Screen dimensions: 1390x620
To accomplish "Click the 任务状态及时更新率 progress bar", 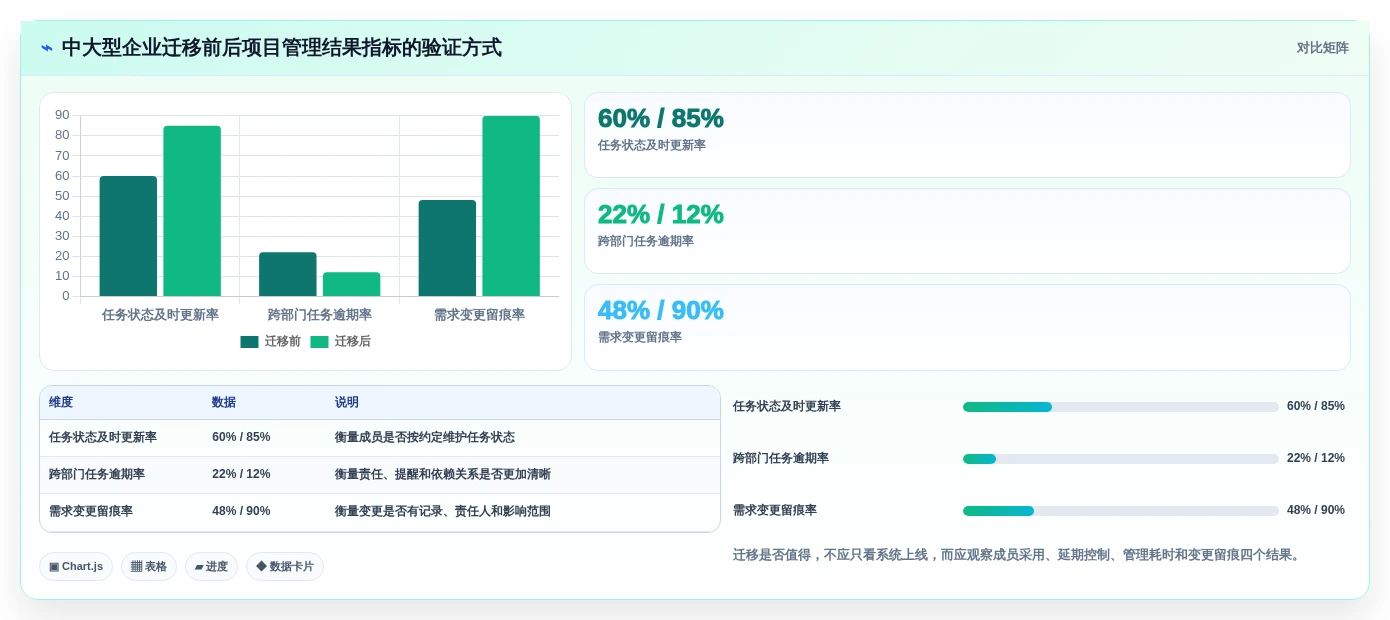I will click(1120, 407).
